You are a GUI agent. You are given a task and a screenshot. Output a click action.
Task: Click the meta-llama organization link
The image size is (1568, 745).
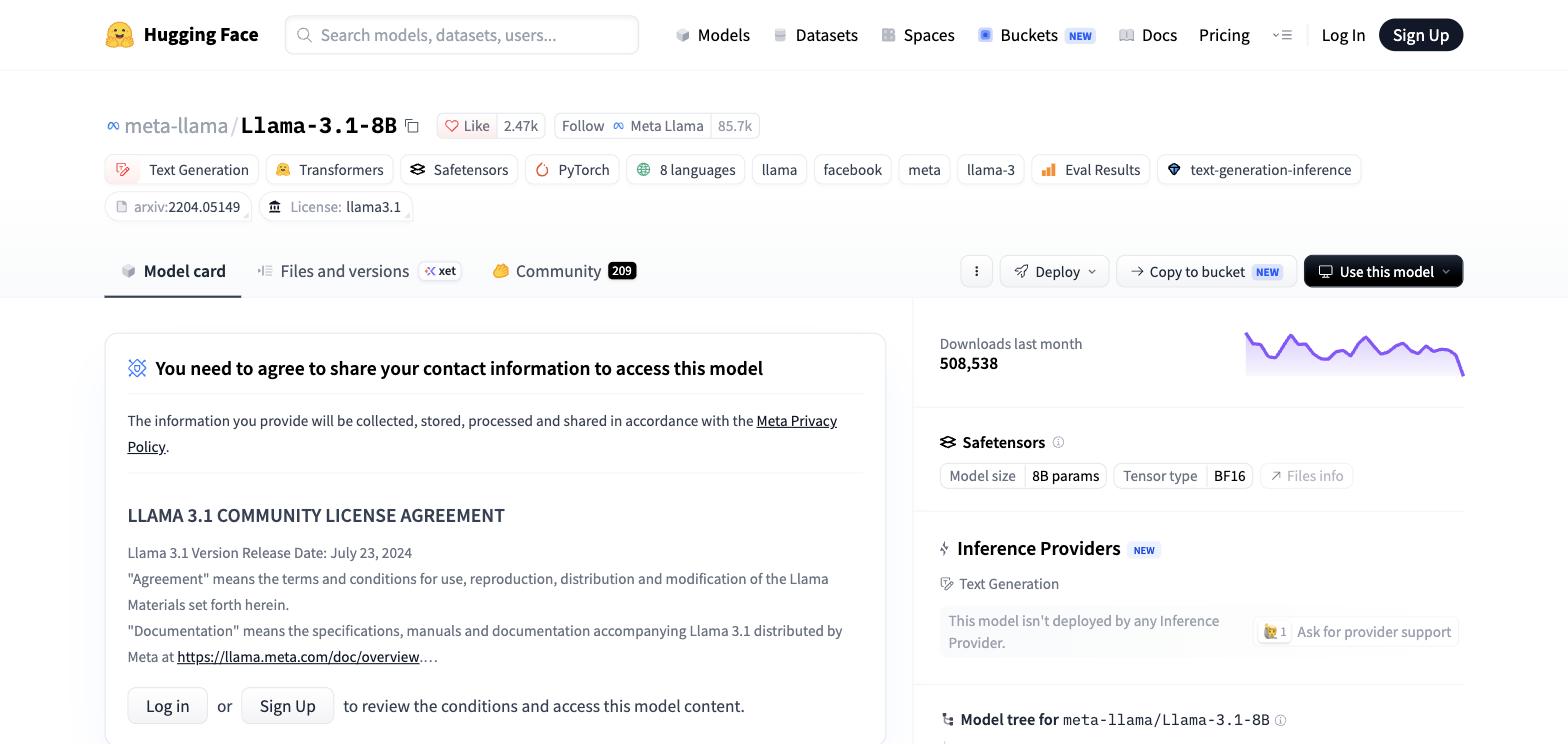pos(175,126)
